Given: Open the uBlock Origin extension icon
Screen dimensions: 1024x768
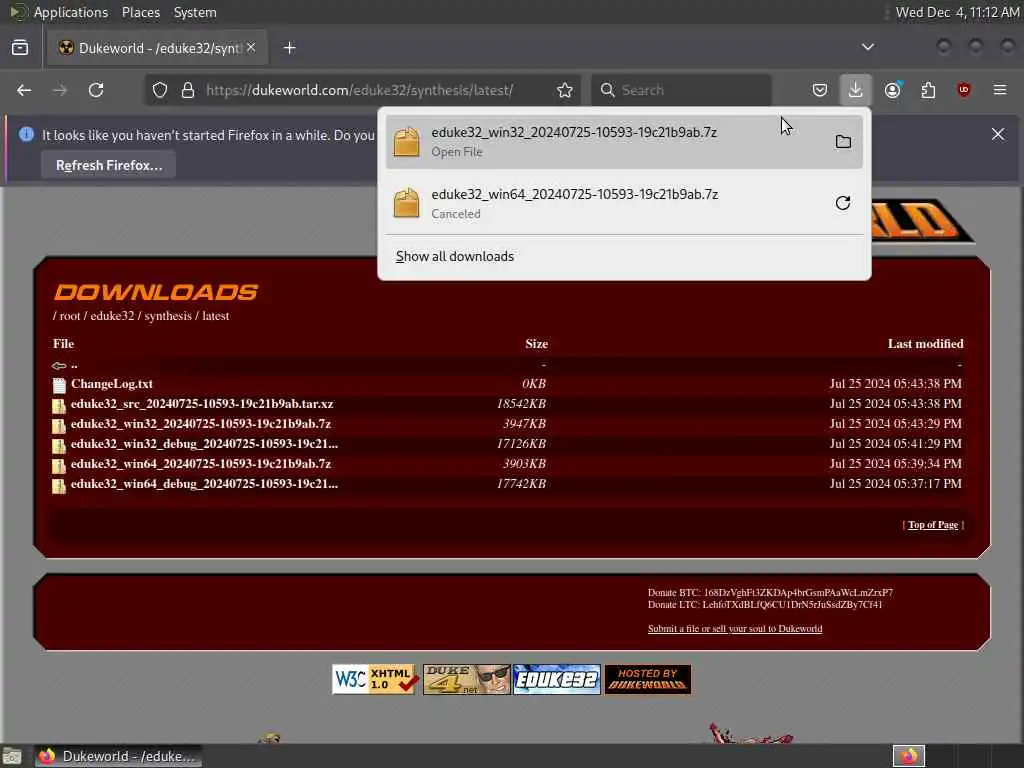Looking at the screenshot, I should pos(964,90).
